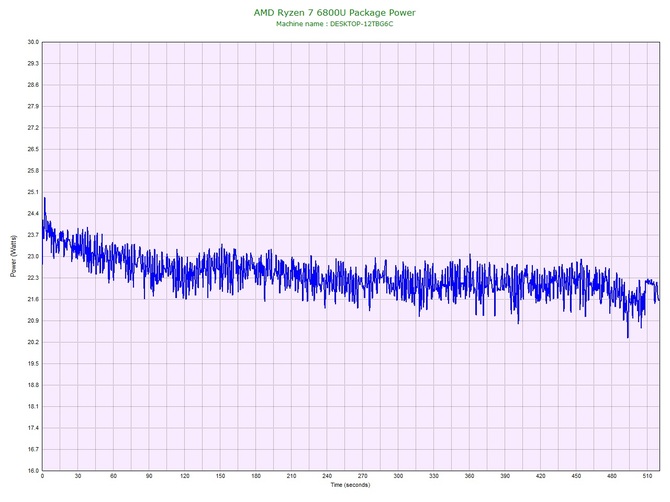
Task: Click the 30.0 y-axis value
Action: (x=33, y=42)
